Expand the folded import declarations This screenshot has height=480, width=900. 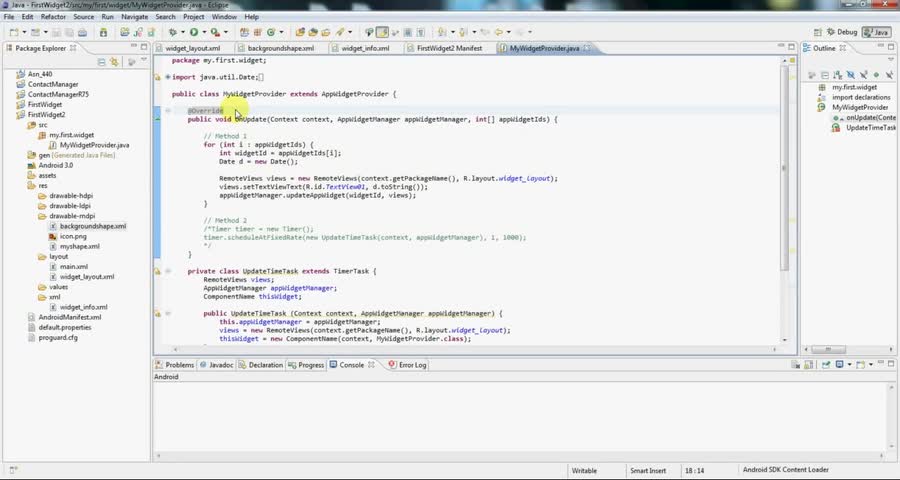tap(167, 77)
